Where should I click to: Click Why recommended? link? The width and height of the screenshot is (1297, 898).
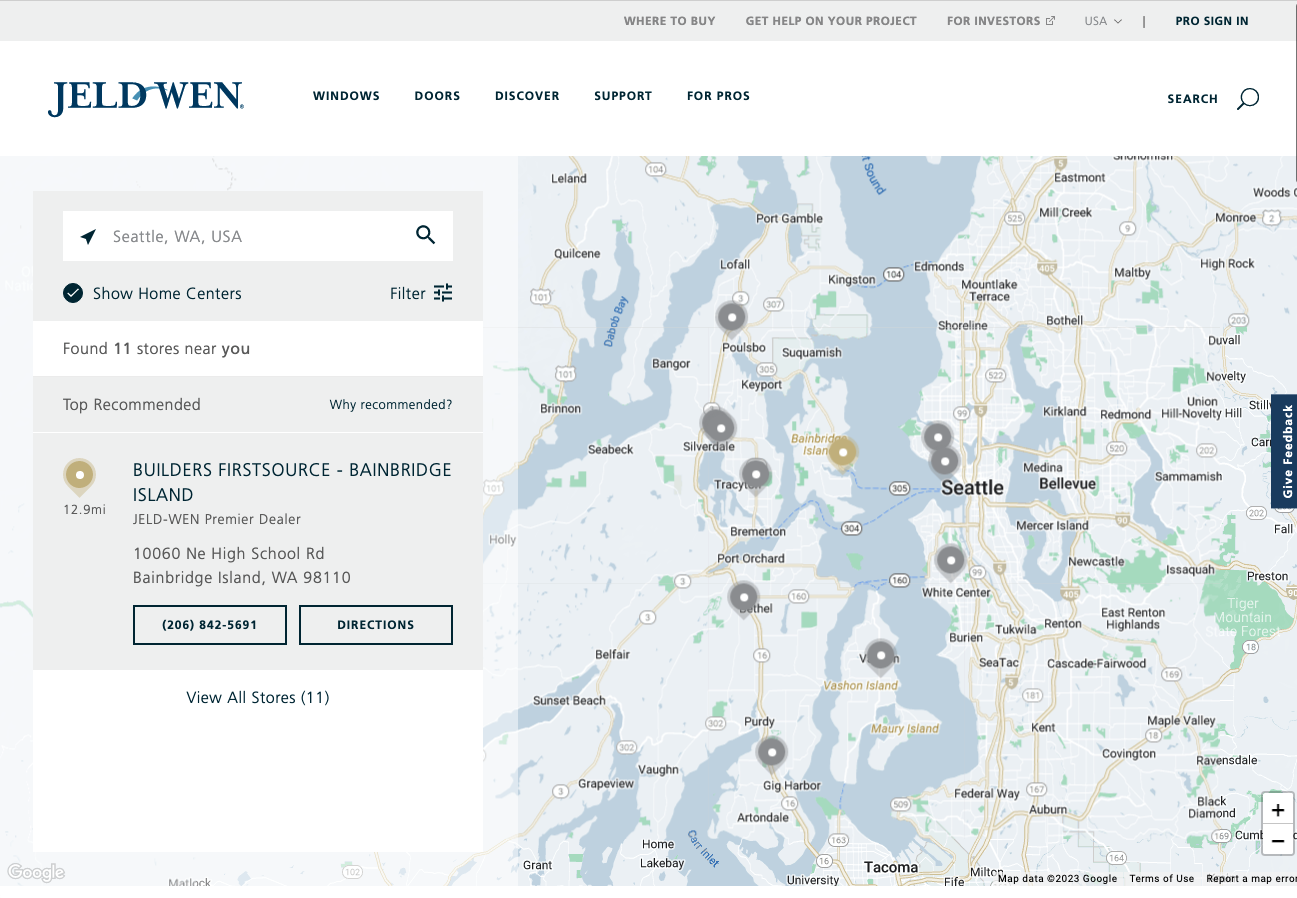click(391, 405)
